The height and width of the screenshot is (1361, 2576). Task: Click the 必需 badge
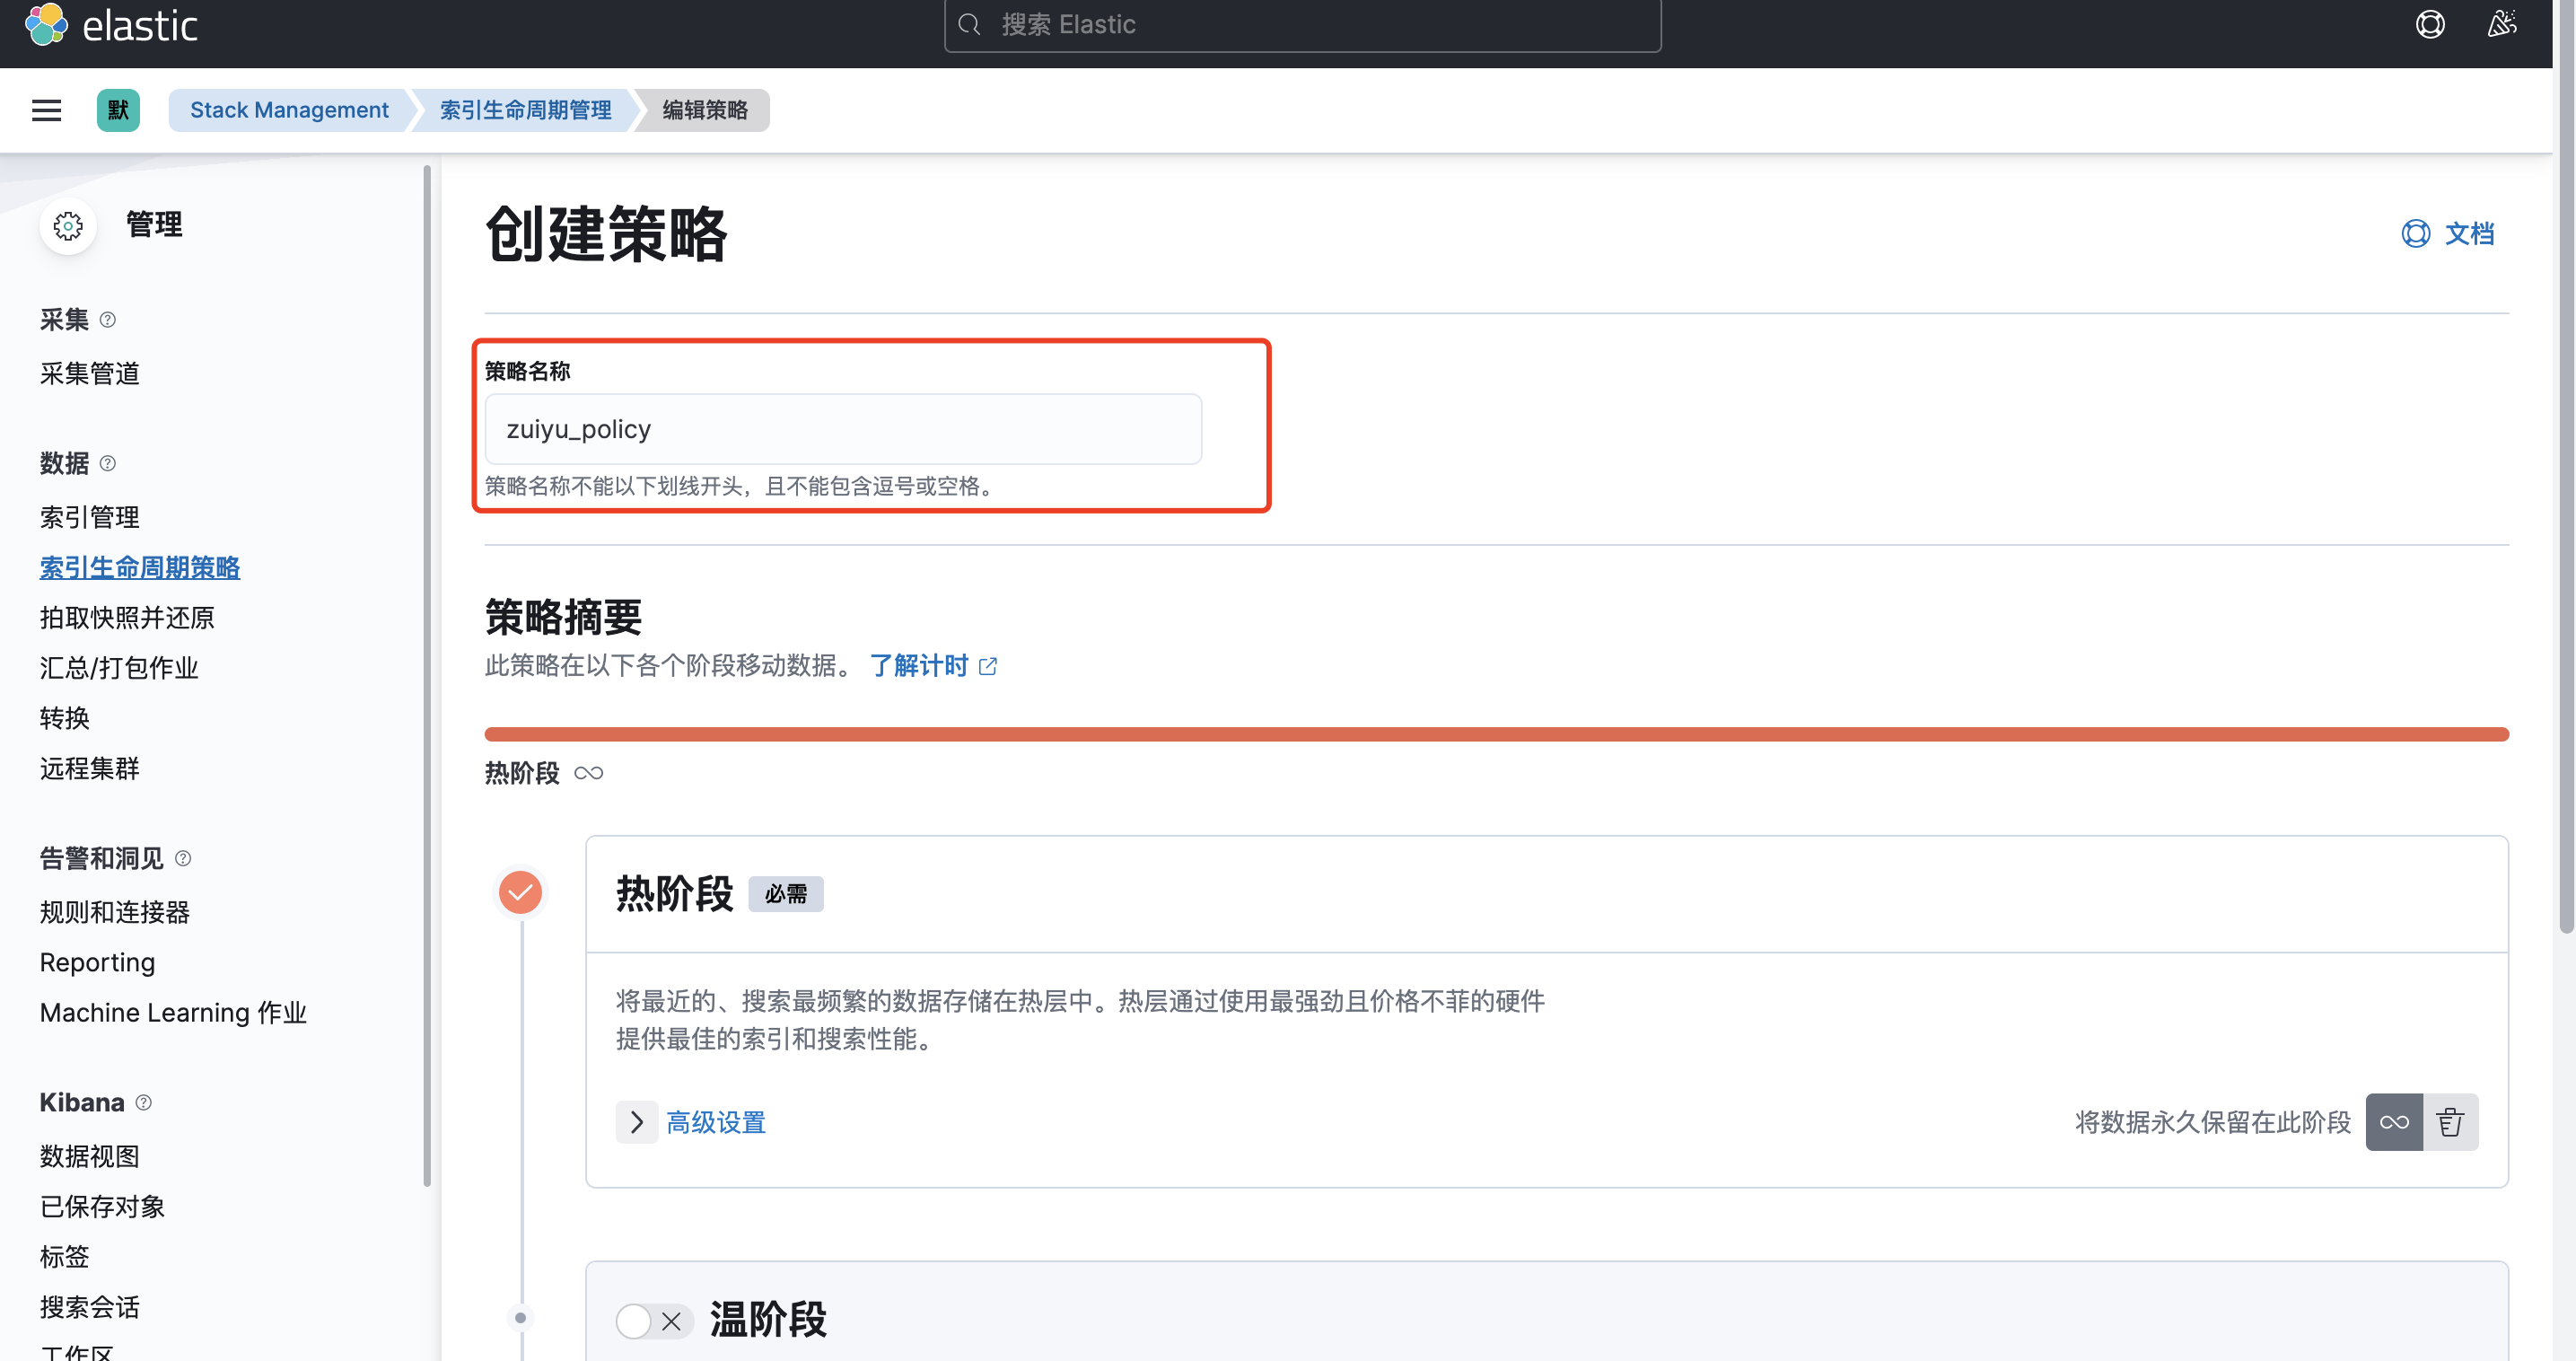tap(786, 894)
